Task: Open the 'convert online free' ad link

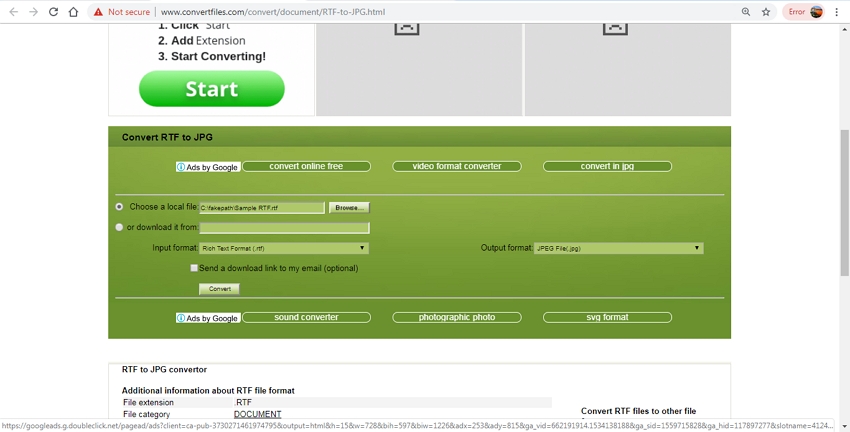Action: (x=306, y=166)
